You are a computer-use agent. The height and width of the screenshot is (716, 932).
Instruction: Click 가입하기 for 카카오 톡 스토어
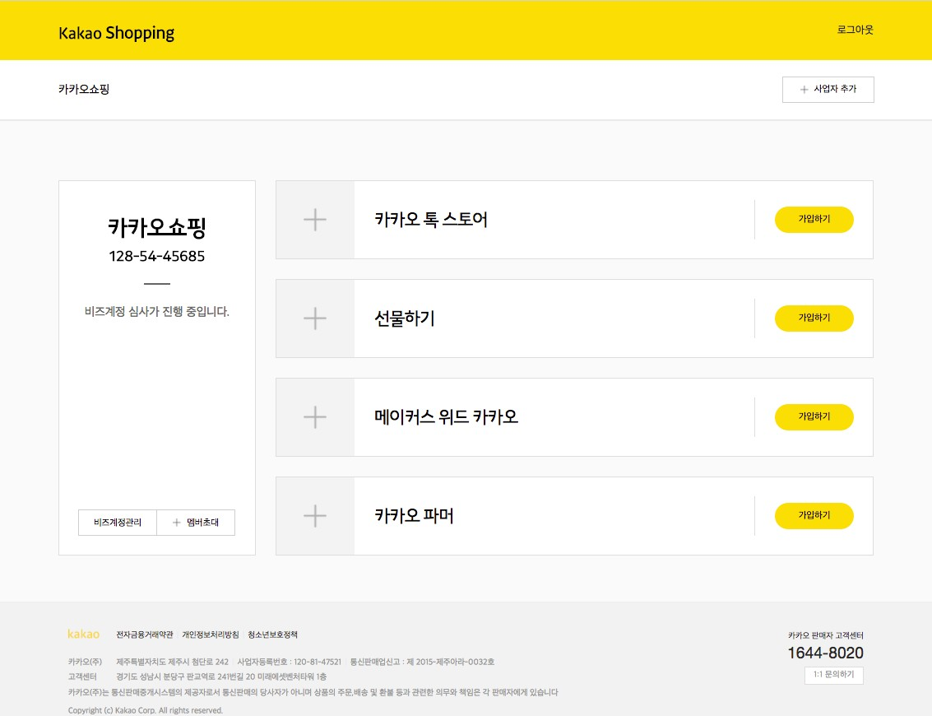(x=814, y=219)
